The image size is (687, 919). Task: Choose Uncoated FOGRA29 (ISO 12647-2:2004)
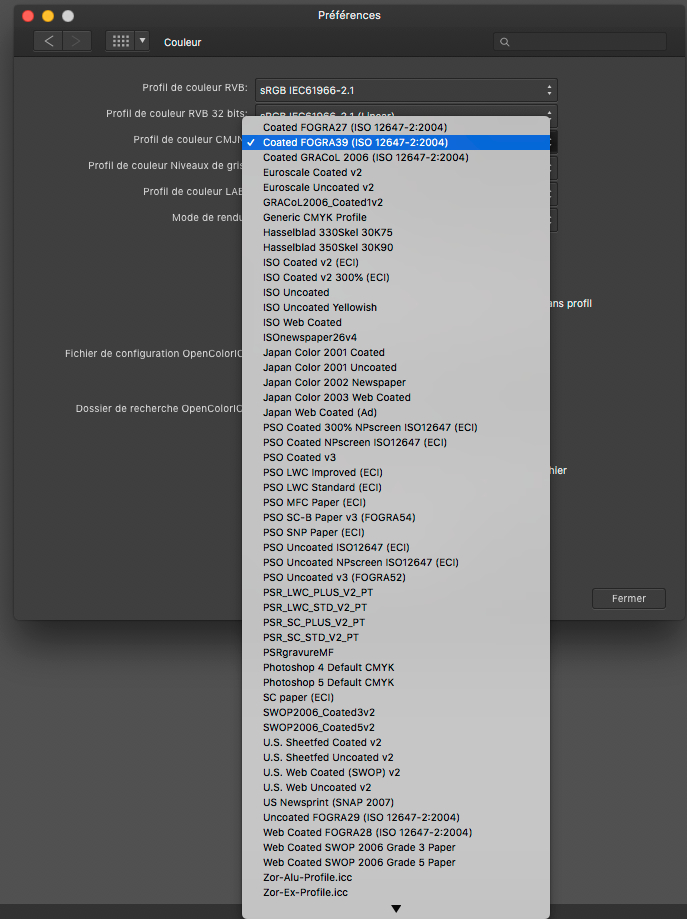396,818
